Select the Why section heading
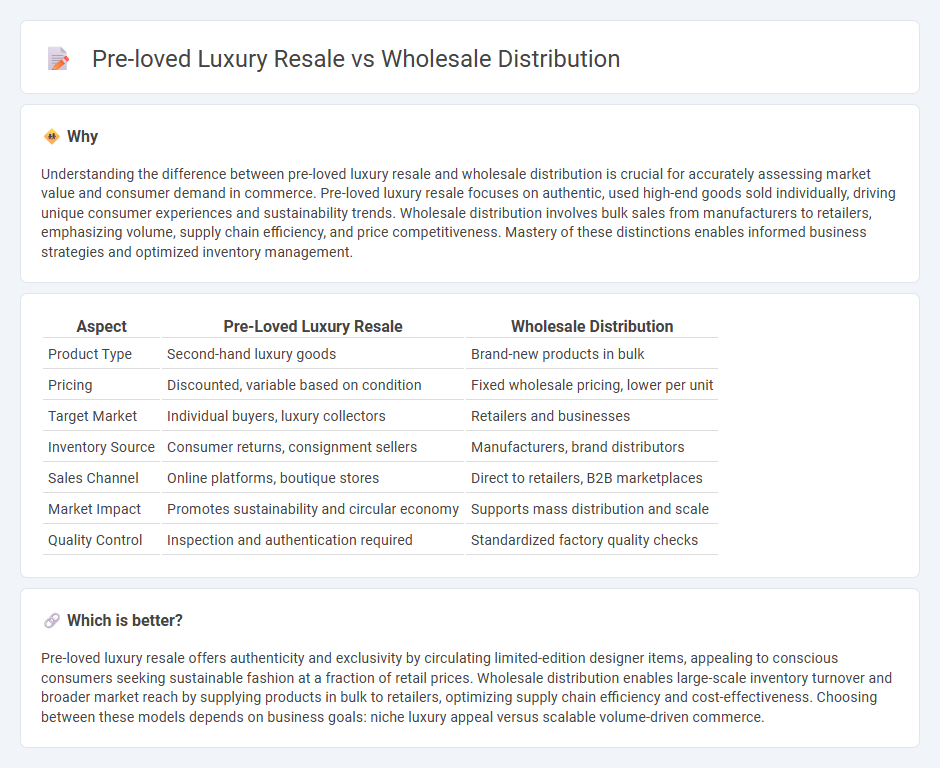The height and width of the screenshot is (768, 940). 82,137
